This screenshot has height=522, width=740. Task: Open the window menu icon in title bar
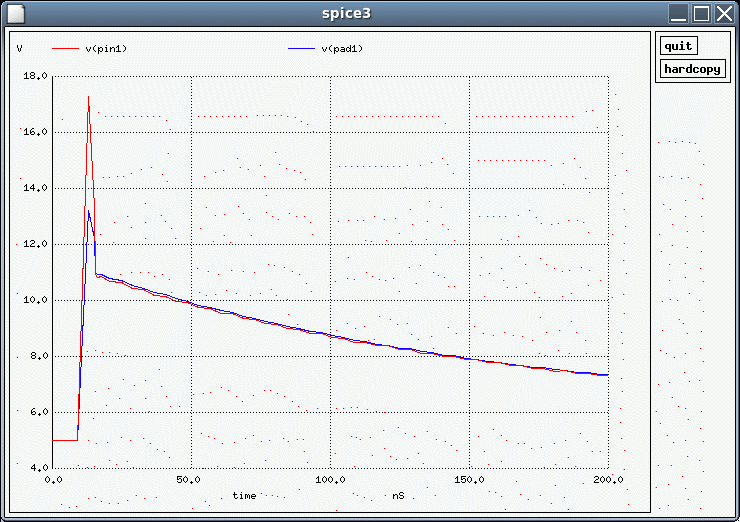pyautogui.click(x=14, y=13)
